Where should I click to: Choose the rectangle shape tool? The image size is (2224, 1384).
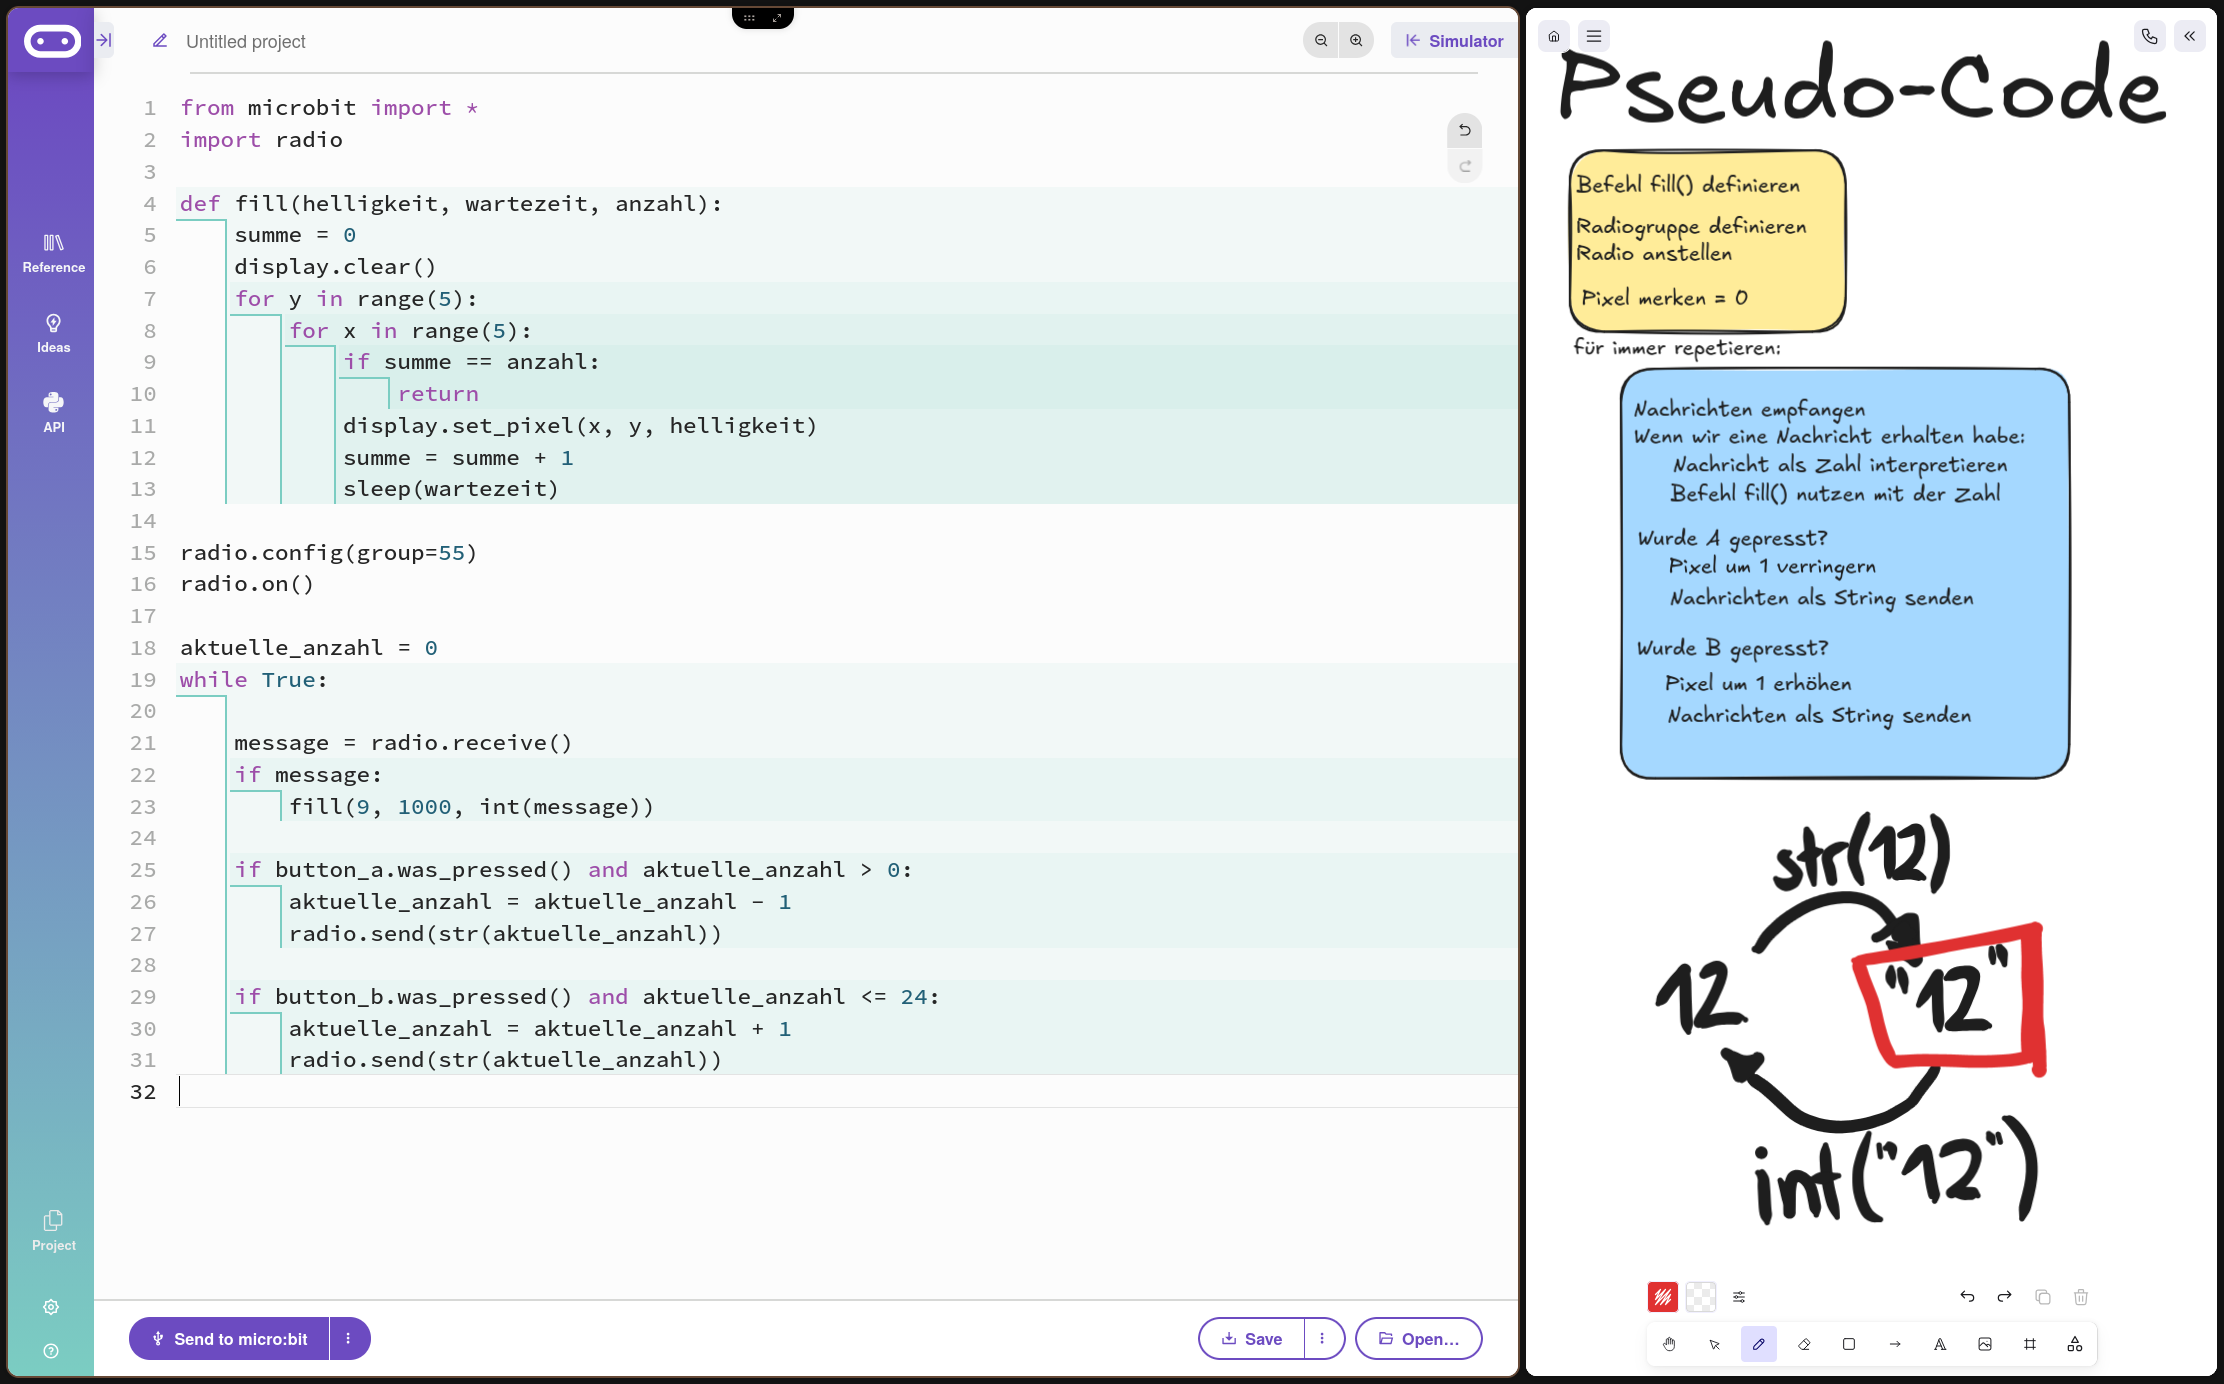[1849, 1344]
